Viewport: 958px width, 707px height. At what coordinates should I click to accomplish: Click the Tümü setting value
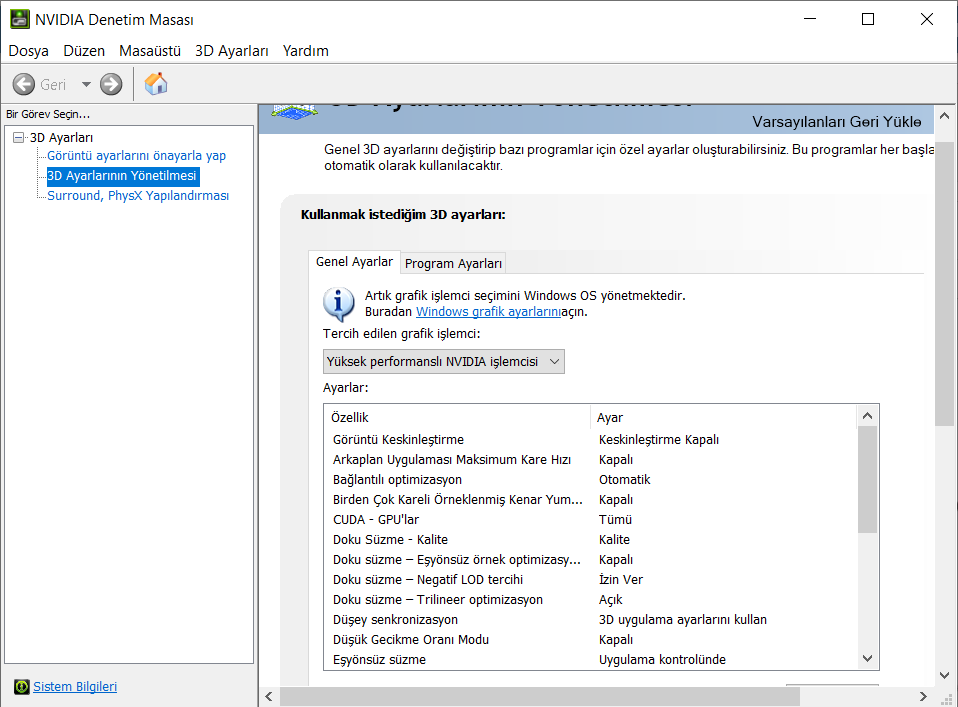615,519
